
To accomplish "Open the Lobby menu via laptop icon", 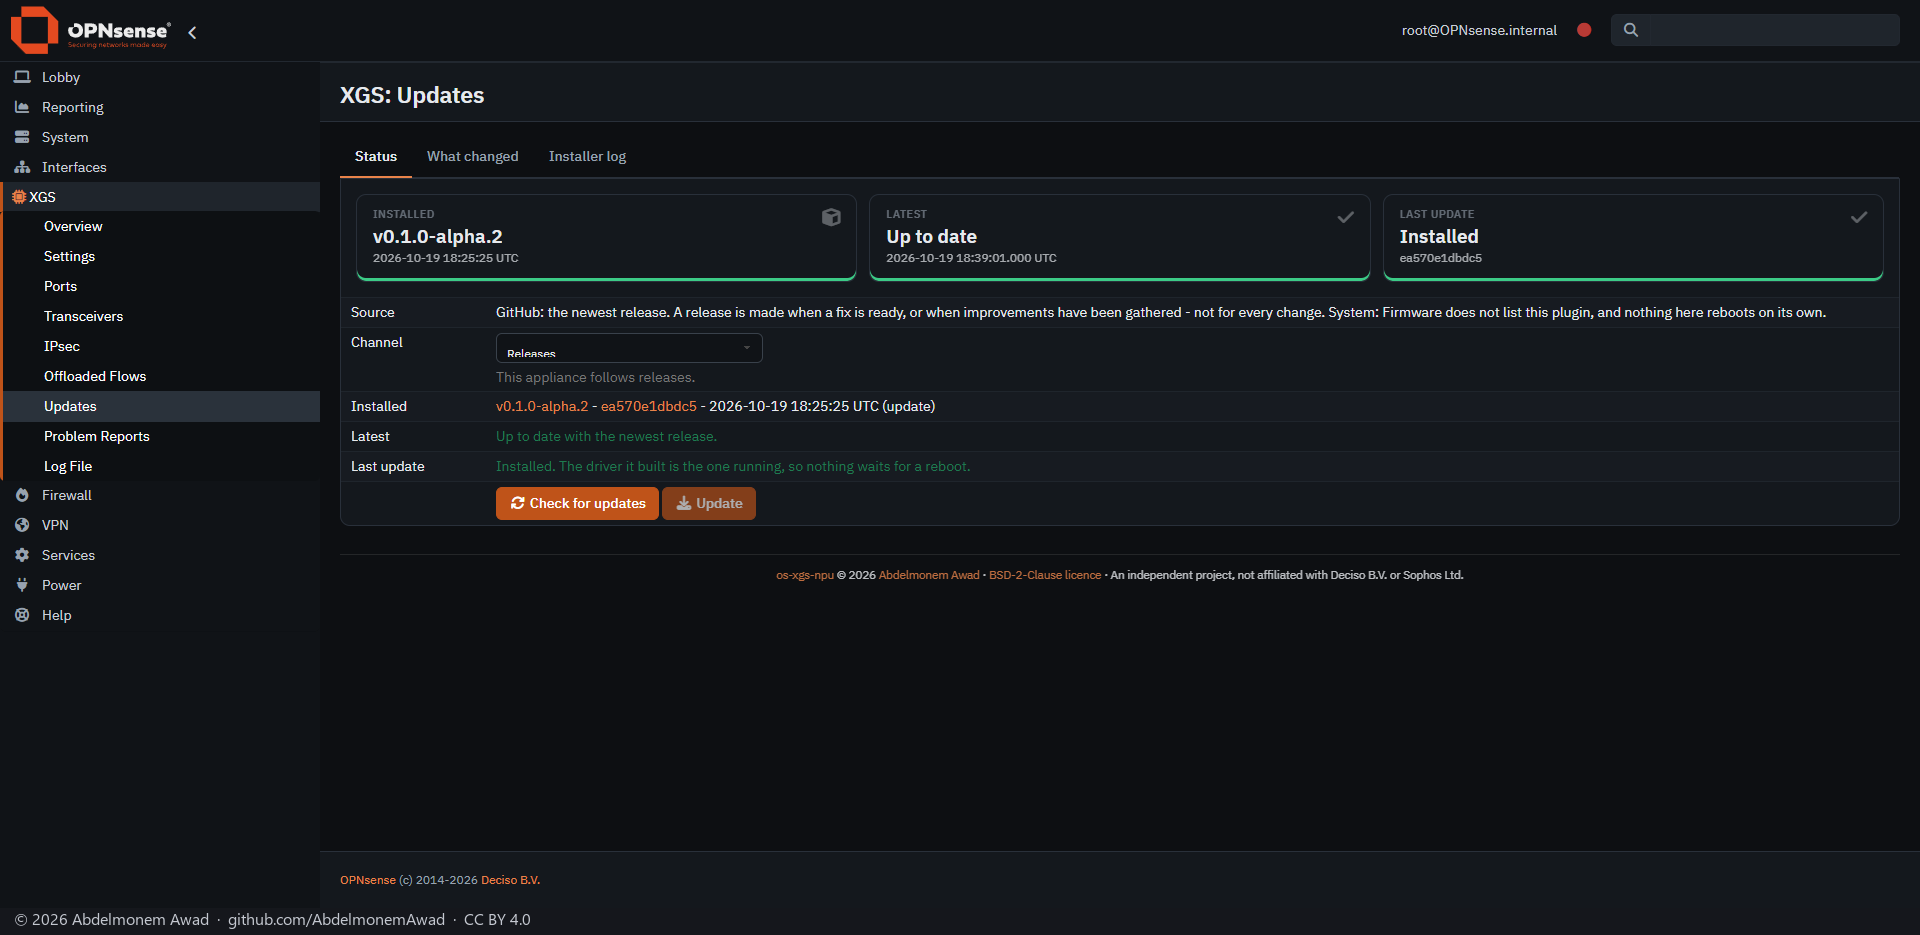I will tap(22, 77).
